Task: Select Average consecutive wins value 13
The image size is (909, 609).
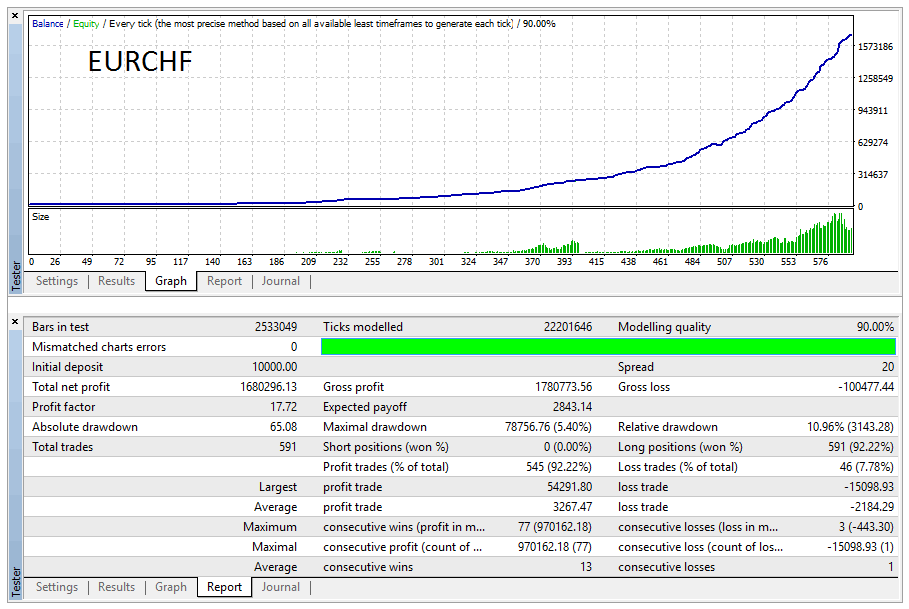Action: (x=586, y=567)
